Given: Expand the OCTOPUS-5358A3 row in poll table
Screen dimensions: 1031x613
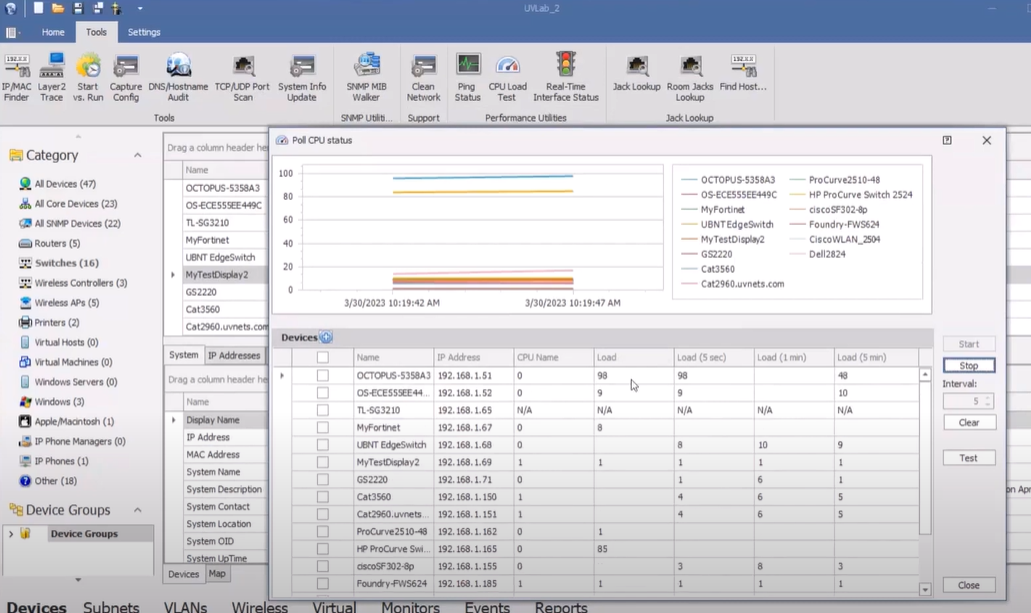Looking at the screenshot, I should (x=282, y=376).
